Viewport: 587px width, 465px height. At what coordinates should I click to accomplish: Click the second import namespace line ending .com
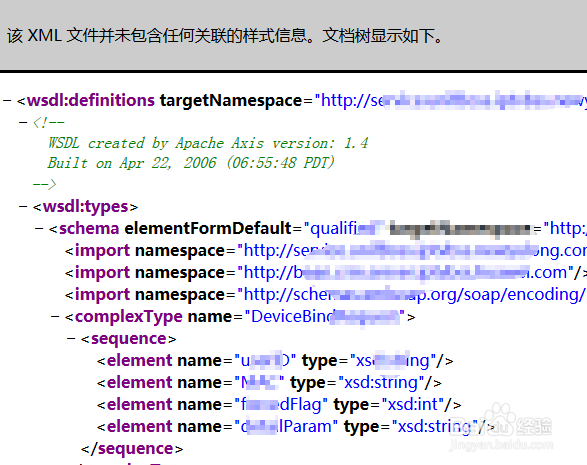326,273
